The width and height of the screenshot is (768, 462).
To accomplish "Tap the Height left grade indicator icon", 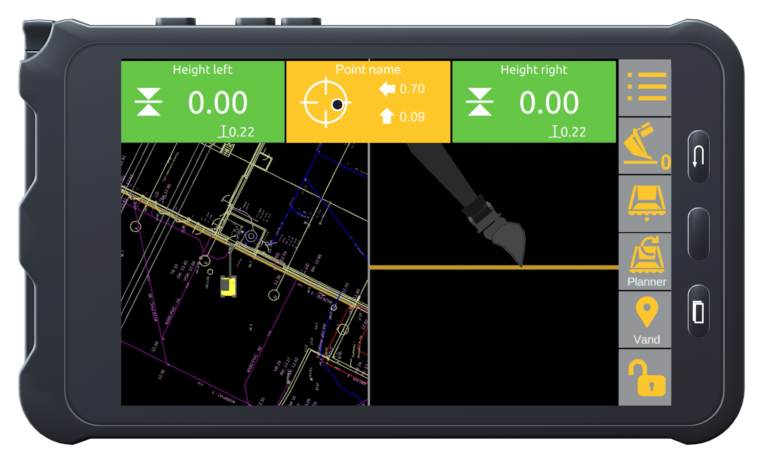I will tap(147, 103).
